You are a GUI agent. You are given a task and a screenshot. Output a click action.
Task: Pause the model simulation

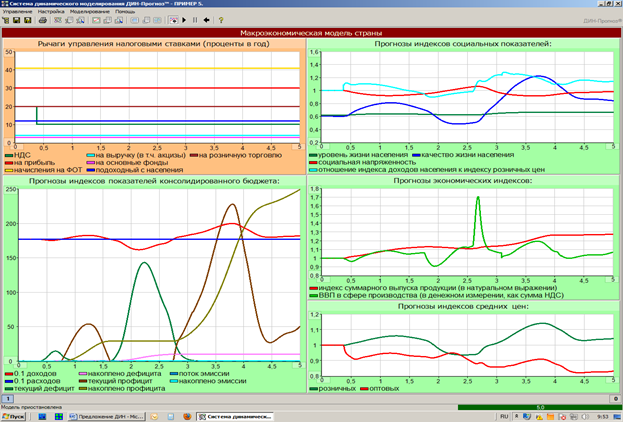pos(195,20)
